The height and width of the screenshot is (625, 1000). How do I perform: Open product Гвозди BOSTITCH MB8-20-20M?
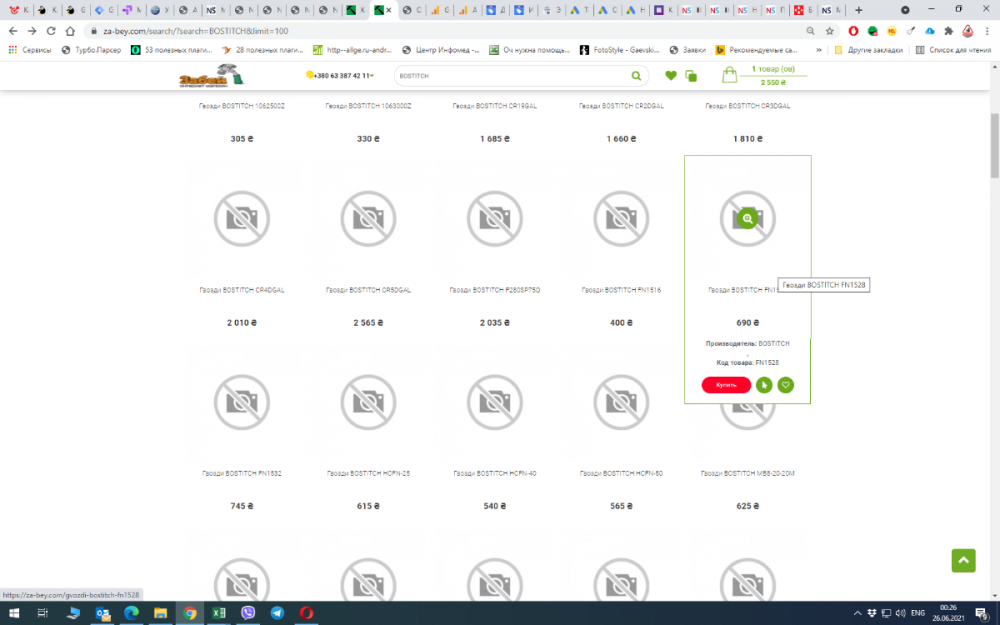click(747, 474)
